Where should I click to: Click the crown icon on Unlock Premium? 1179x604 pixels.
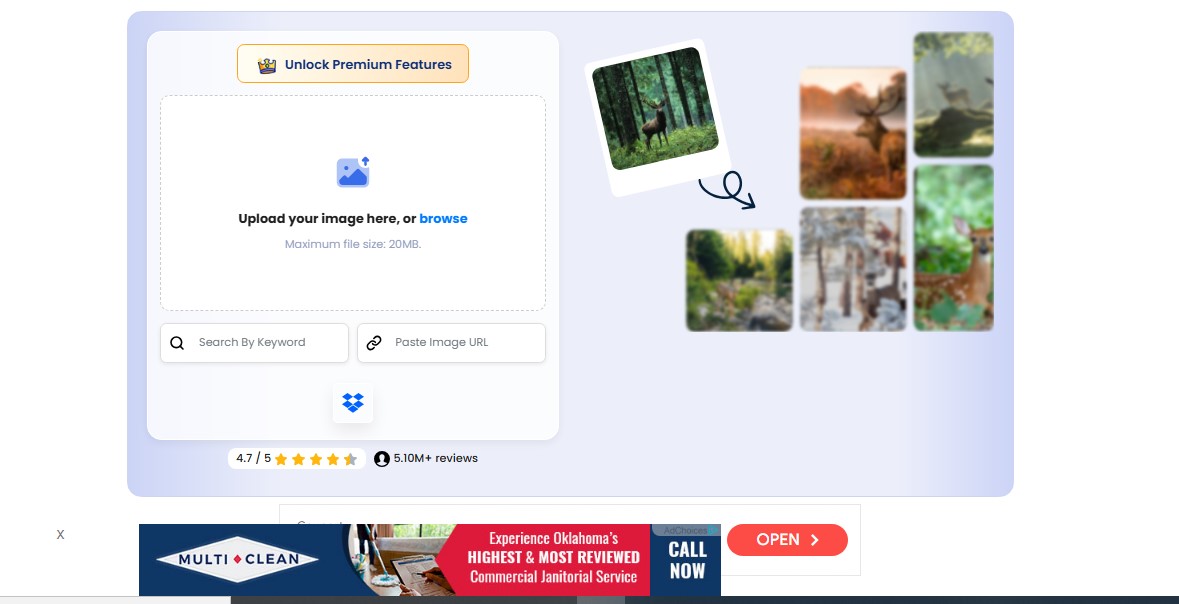coord(267,65)
